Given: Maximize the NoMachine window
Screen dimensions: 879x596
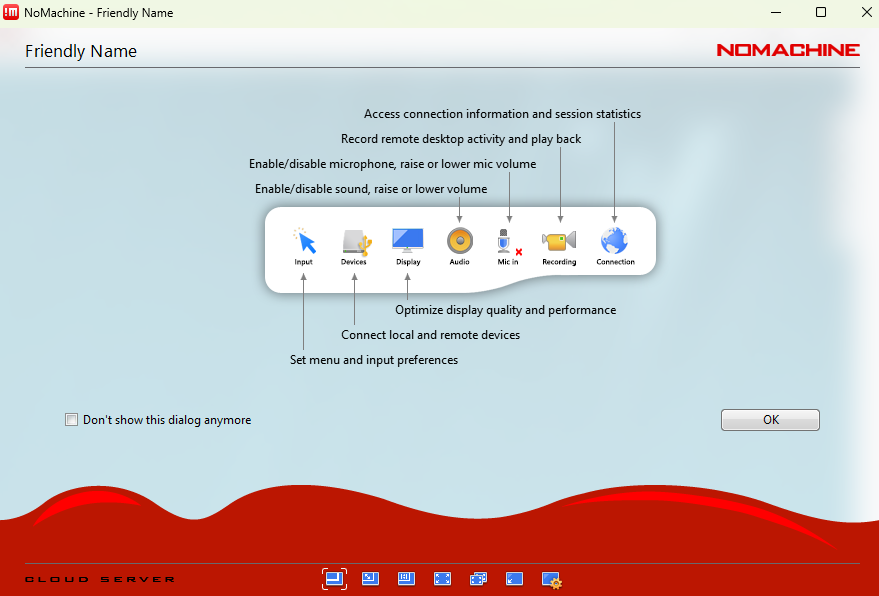Looking at the screenshot, I should tap(820, 13).
